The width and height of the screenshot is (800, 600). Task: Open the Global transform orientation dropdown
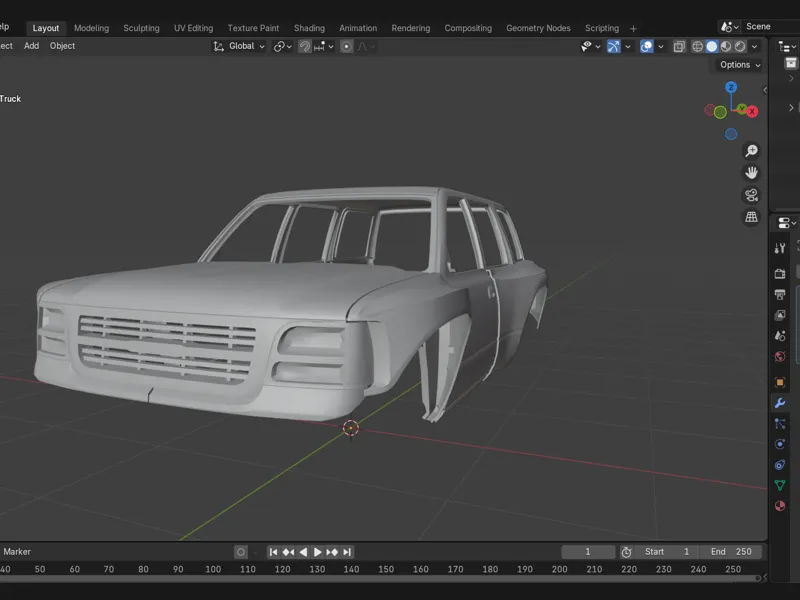point(239,46)
